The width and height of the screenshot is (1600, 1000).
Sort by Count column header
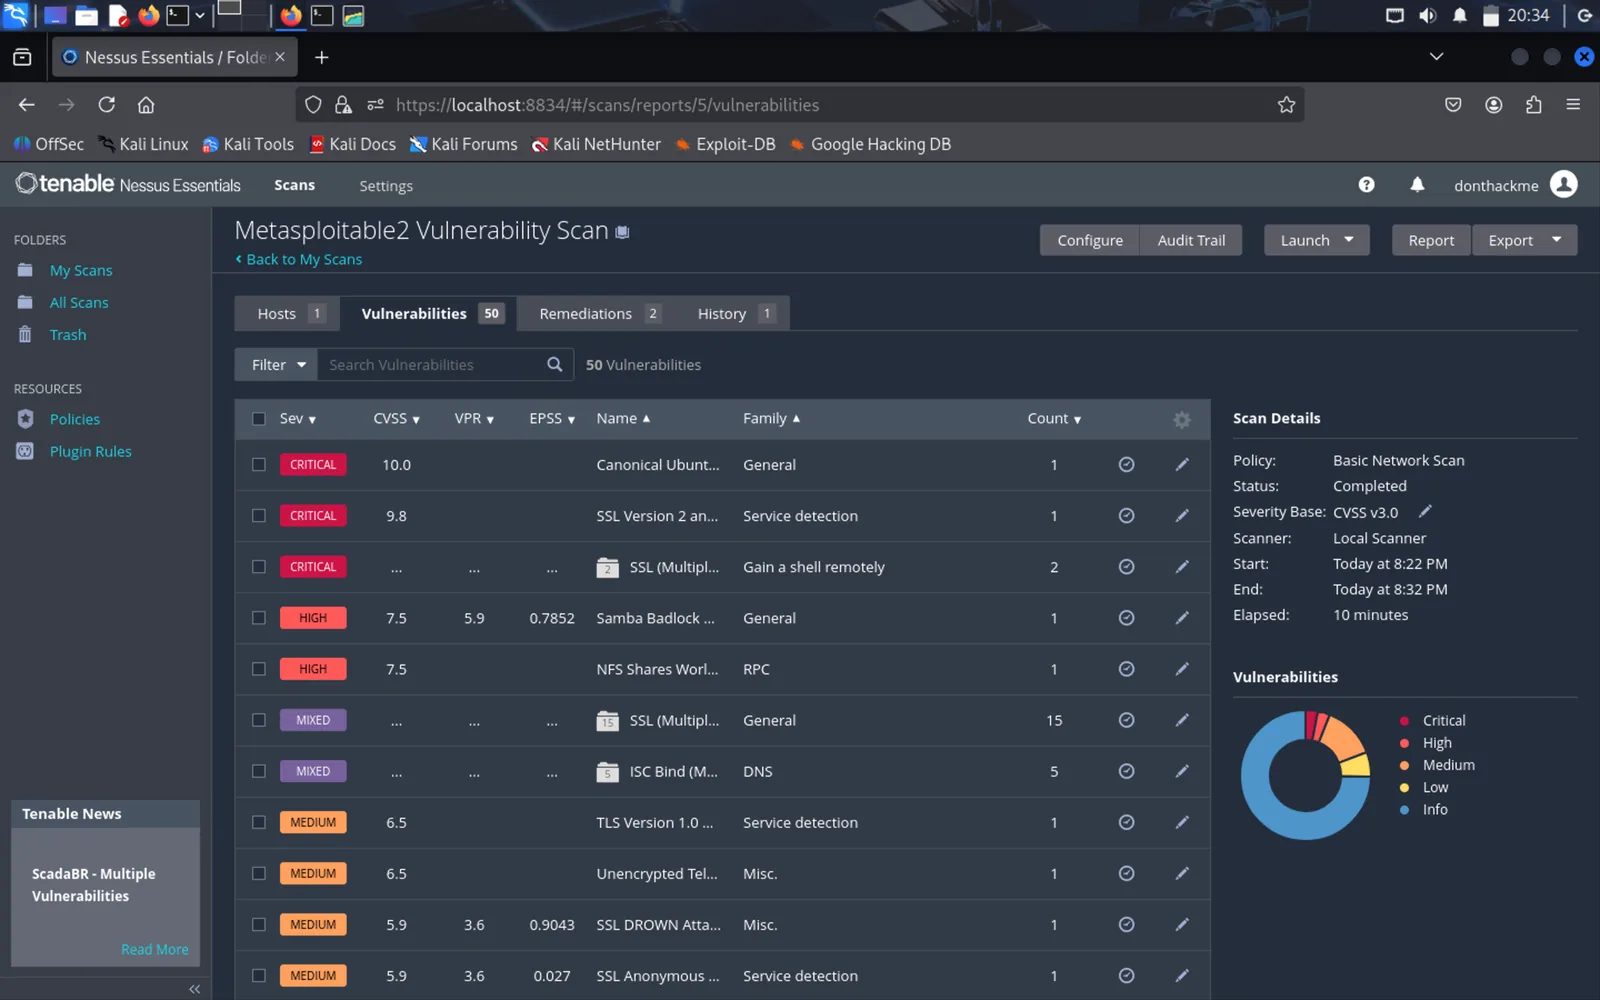tap(1054, 419)
